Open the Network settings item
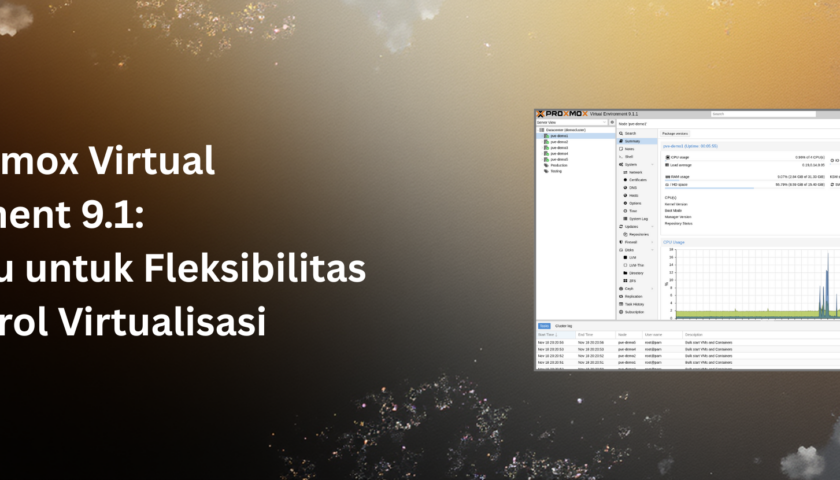The width and height of the screenshot is (840, 480). coord(635,172)
